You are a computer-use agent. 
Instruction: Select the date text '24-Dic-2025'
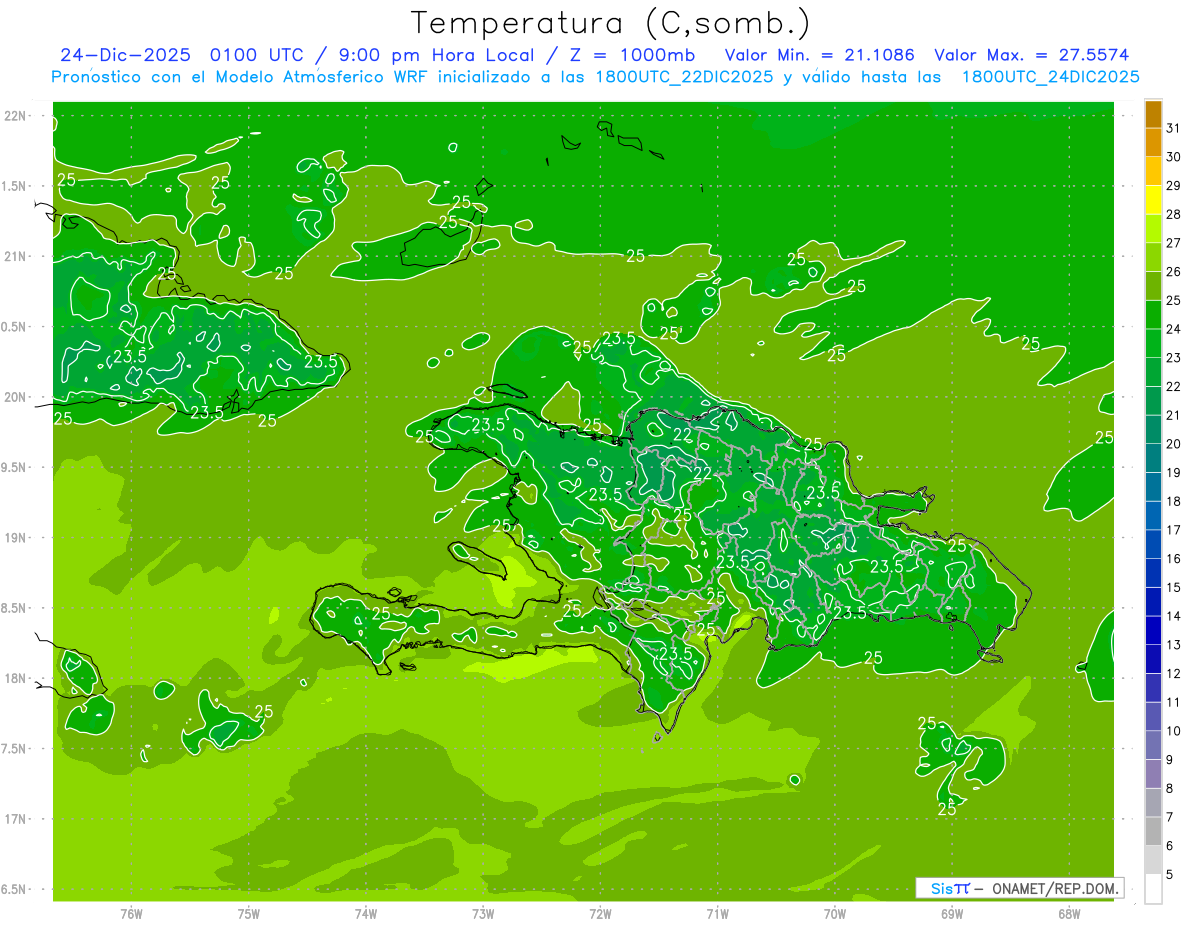tap(128, 55)
